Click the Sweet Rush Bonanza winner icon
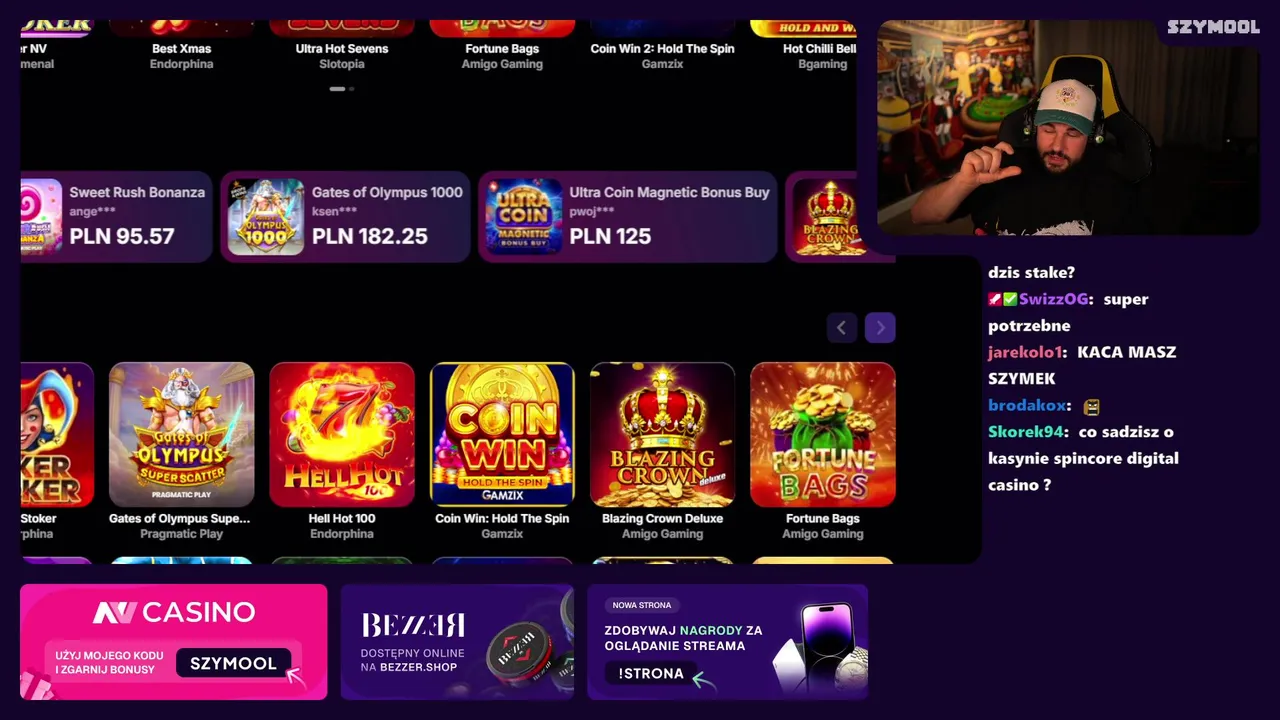The width and height of the screenshot is (1280, 720). click(x=41, y=217)
